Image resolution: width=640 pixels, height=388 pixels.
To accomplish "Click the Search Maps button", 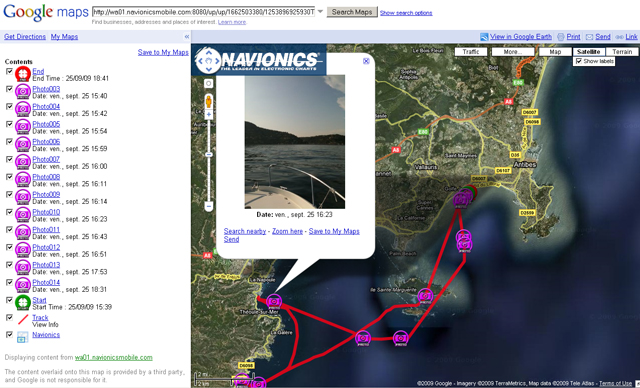I will pyautogui.click(x=352, y=12).
